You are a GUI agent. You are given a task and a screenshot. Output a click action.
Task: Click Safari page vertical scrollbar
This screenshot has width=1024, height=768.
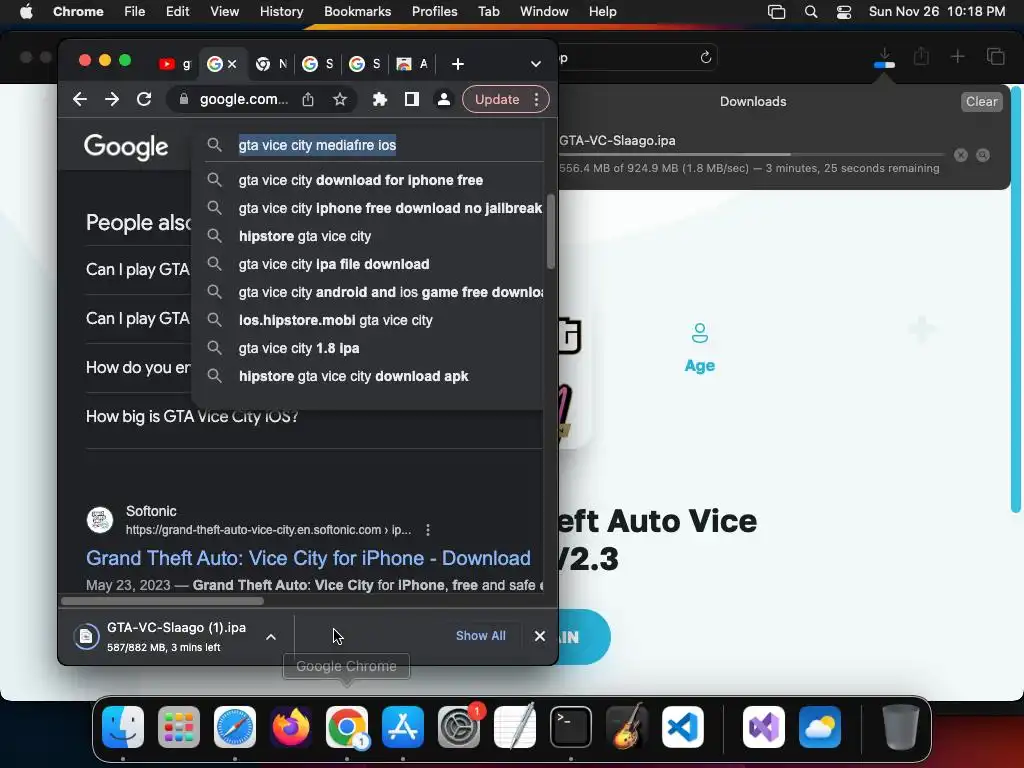(x=1016, y=298)
